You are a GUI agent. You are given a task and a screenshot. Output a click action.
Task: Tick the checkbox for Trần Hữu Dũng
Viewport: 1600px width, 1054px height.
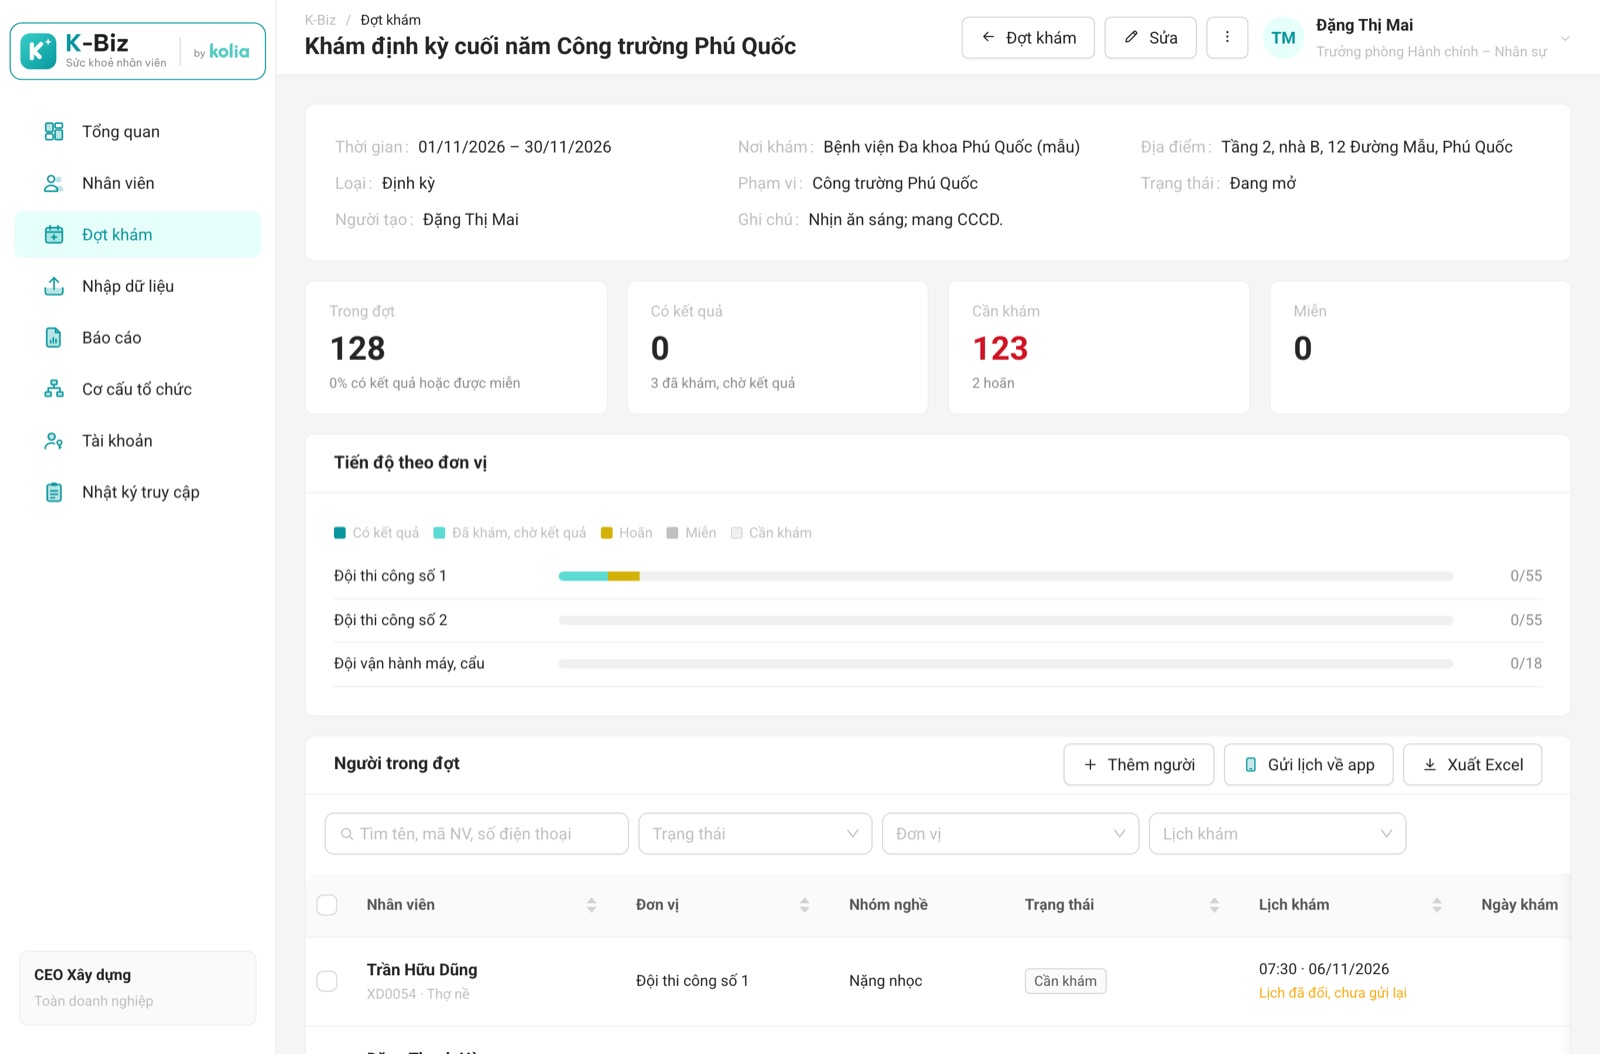click(327, 981)
